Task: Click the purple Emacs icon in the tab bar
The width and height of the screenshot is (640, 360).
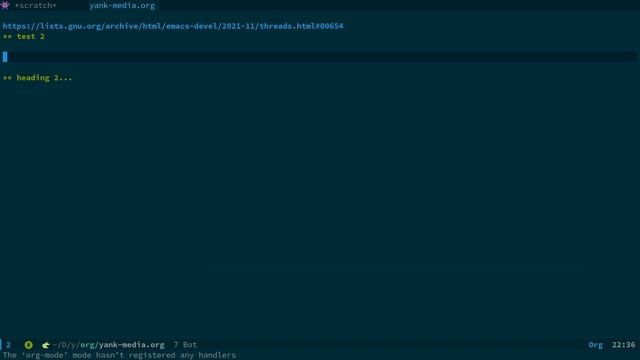Action: [x=5, y=5]
